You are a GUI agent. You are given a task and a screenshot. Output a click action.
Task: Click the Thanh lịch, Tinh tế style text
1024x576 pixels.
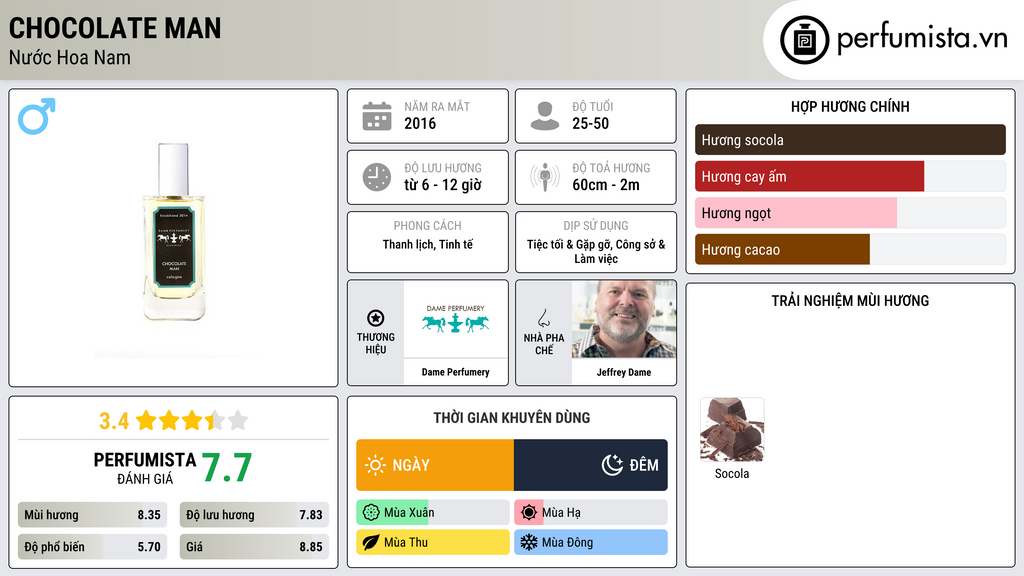coord(428,244)
